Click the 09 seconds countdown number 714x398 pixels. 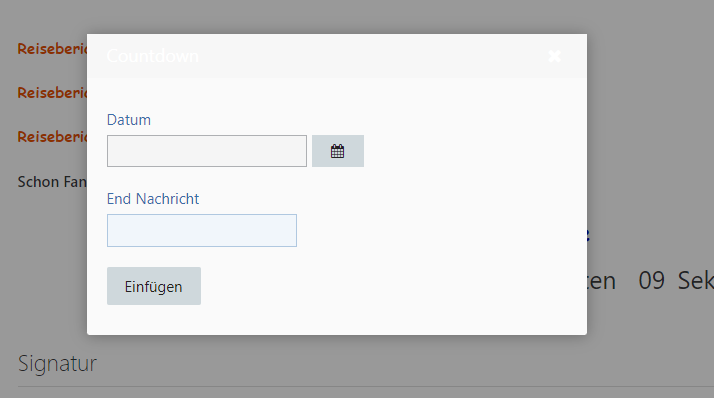652,281
